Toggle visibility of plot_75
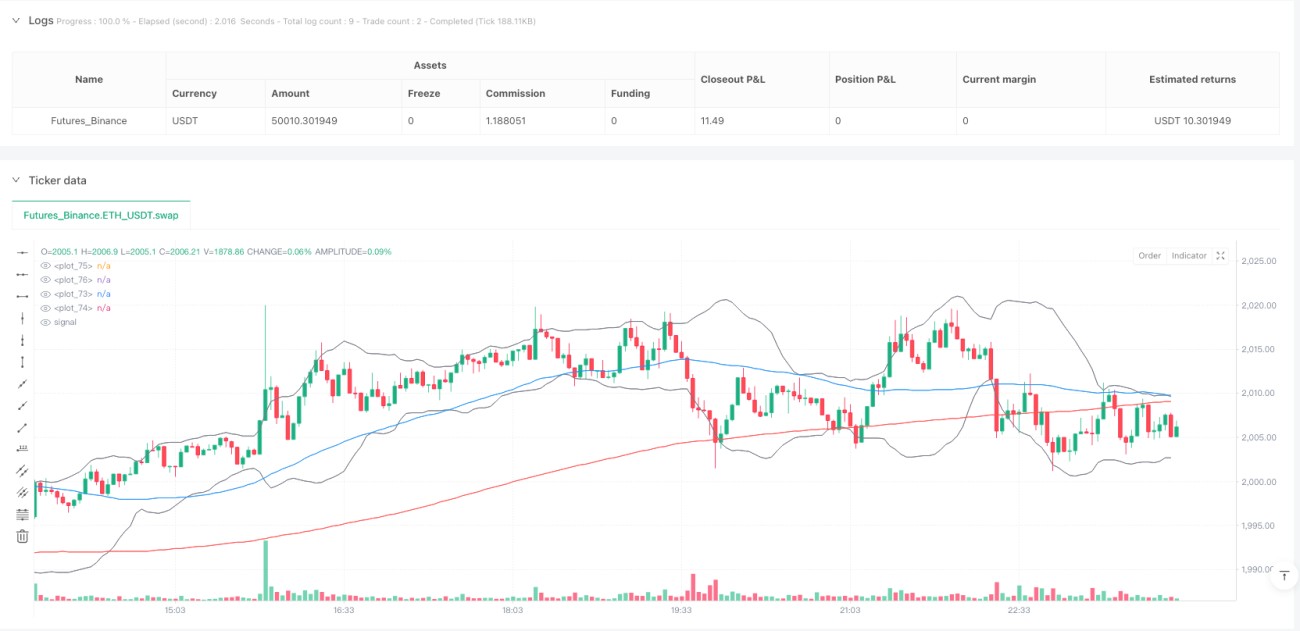 pos(45,266)
